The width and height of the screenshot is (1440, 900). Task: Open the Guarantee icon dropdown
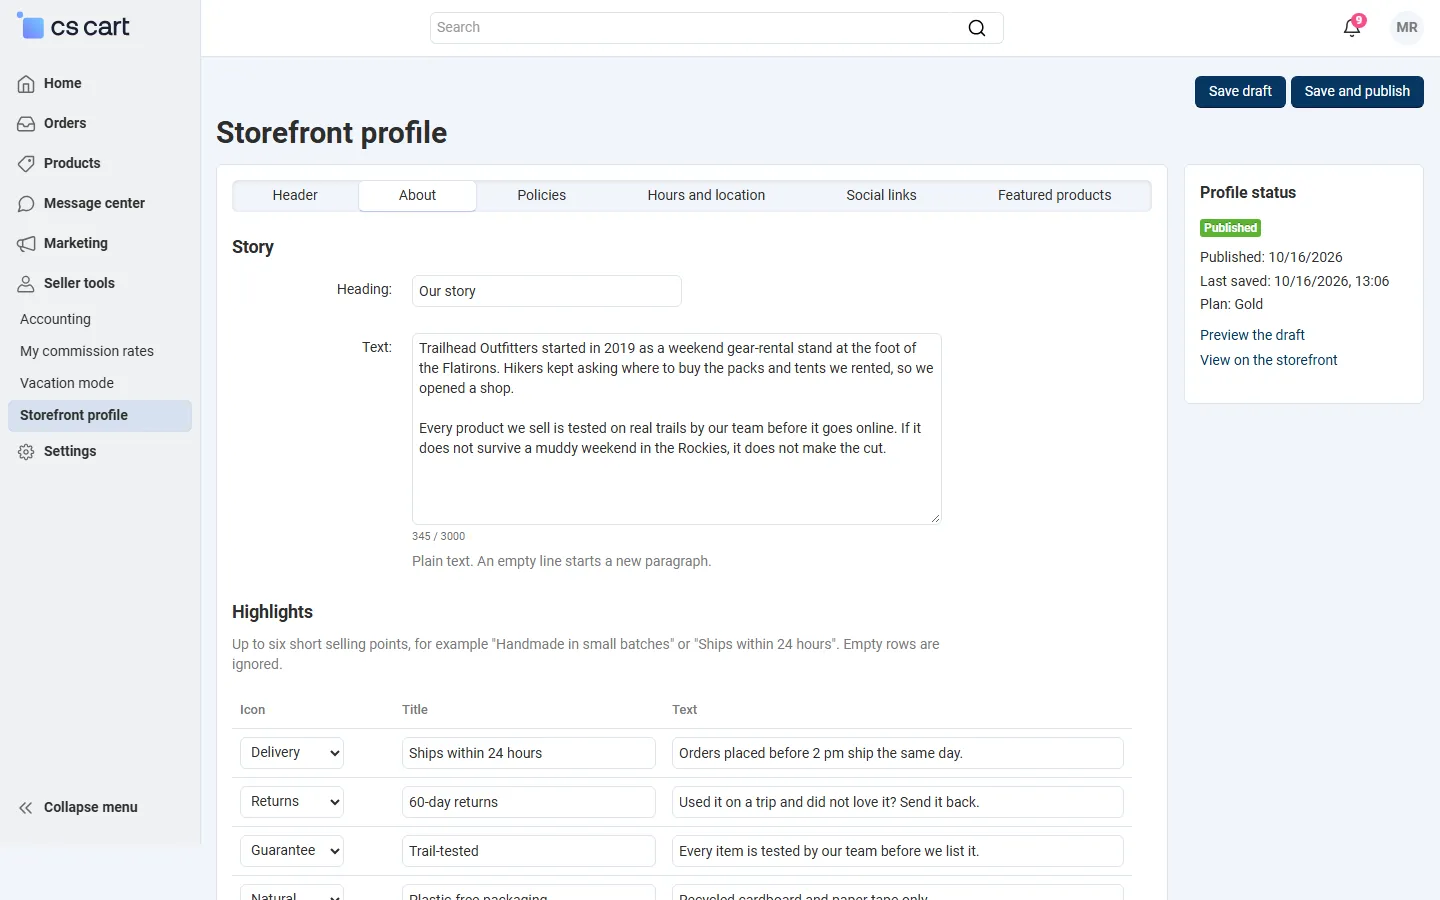click(292, 851)
